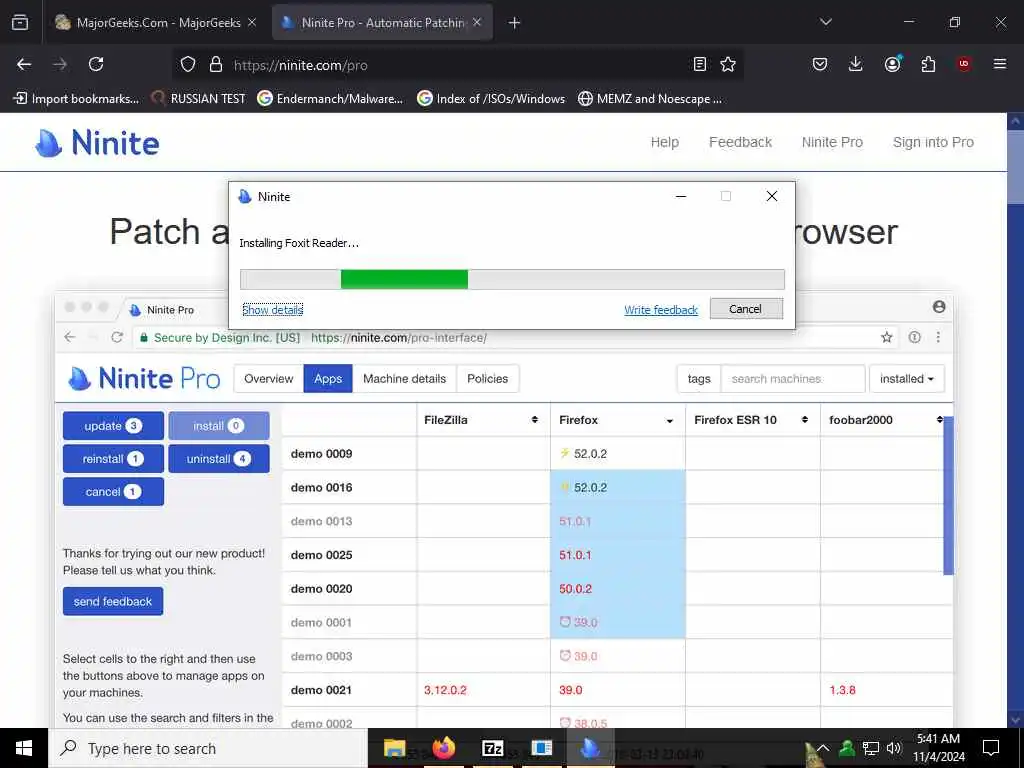Show hidden system tray icons chevron
Screen dimensions: 1024x768
click(824, 748)
